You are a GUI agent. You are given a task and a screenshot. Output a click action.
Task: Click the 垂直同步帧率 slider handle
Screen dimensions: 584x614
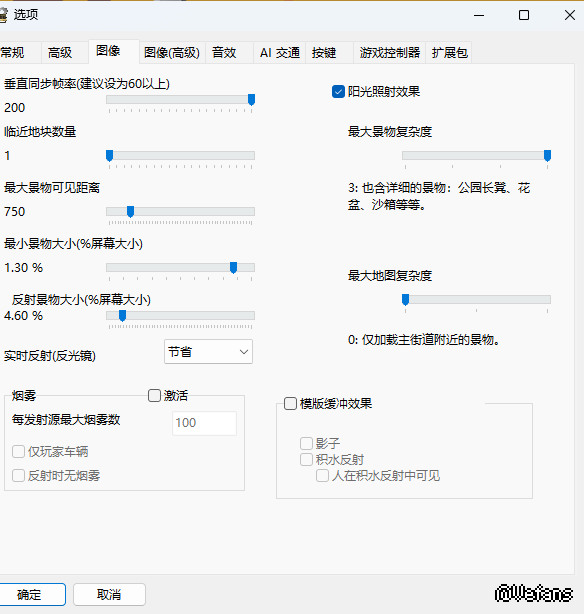(x=251, y=100)
